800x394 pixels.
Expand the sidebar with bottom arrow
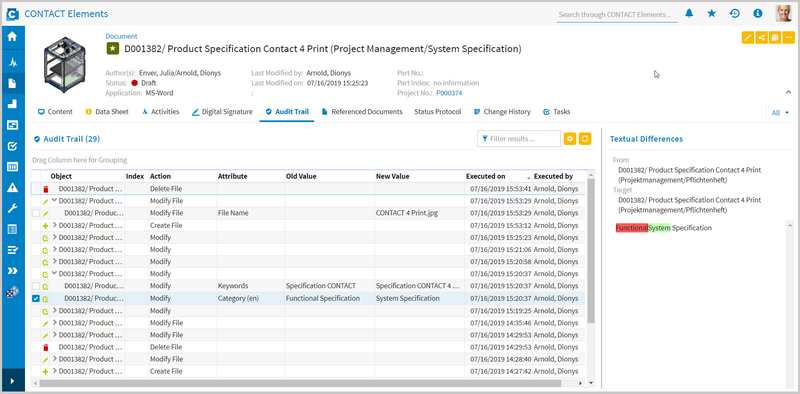coord(12,381)
